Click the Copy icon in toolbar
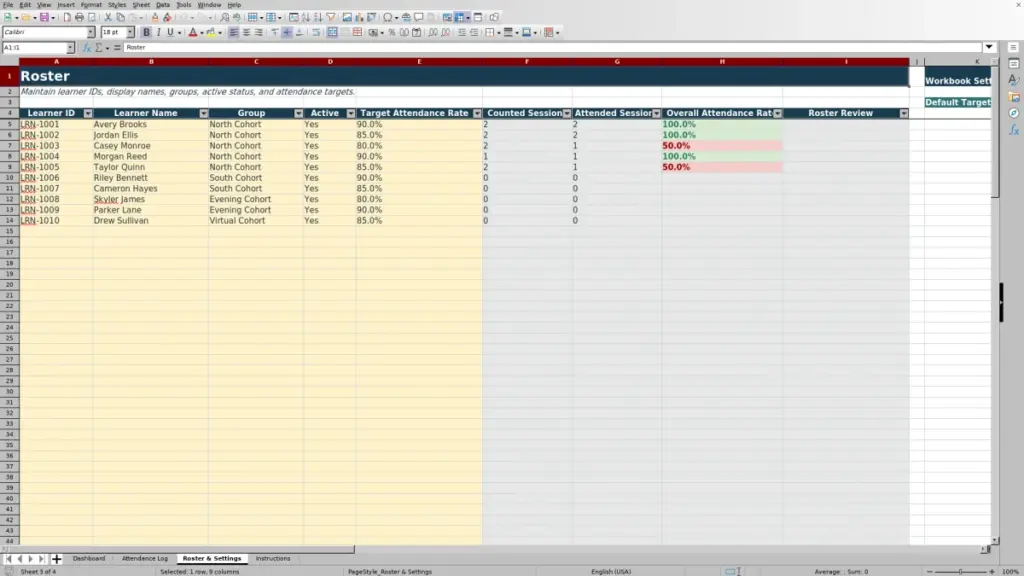Screen dimensions: 1024x576 coord(120,17)
